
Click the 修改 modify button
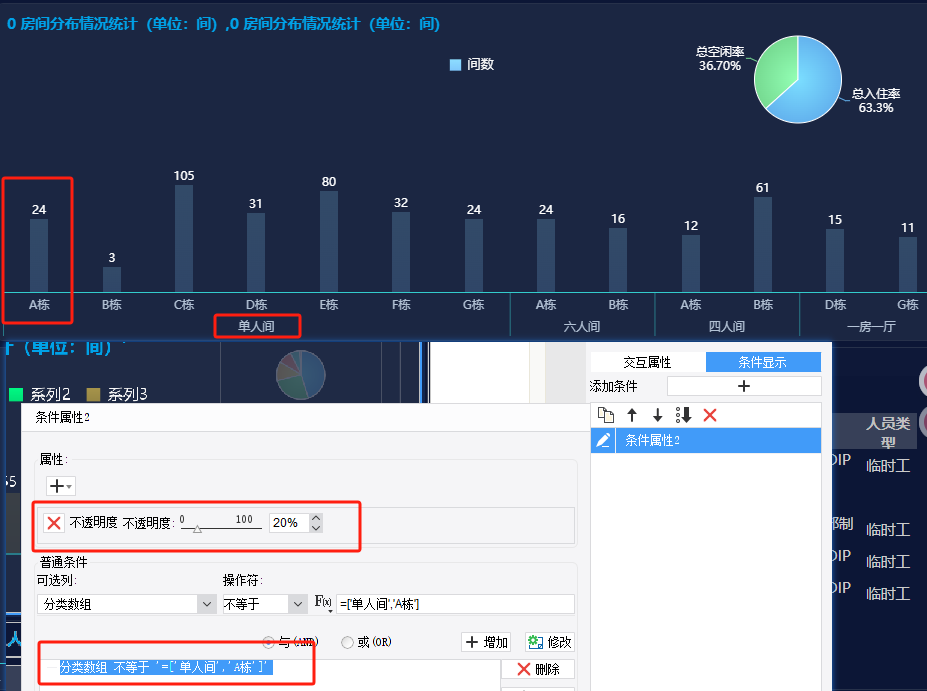(x=550, y=642)
